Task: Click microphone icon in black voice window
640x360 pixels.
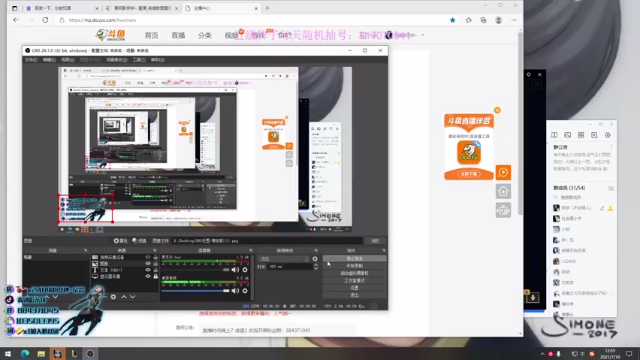Action: coord(533,297)
